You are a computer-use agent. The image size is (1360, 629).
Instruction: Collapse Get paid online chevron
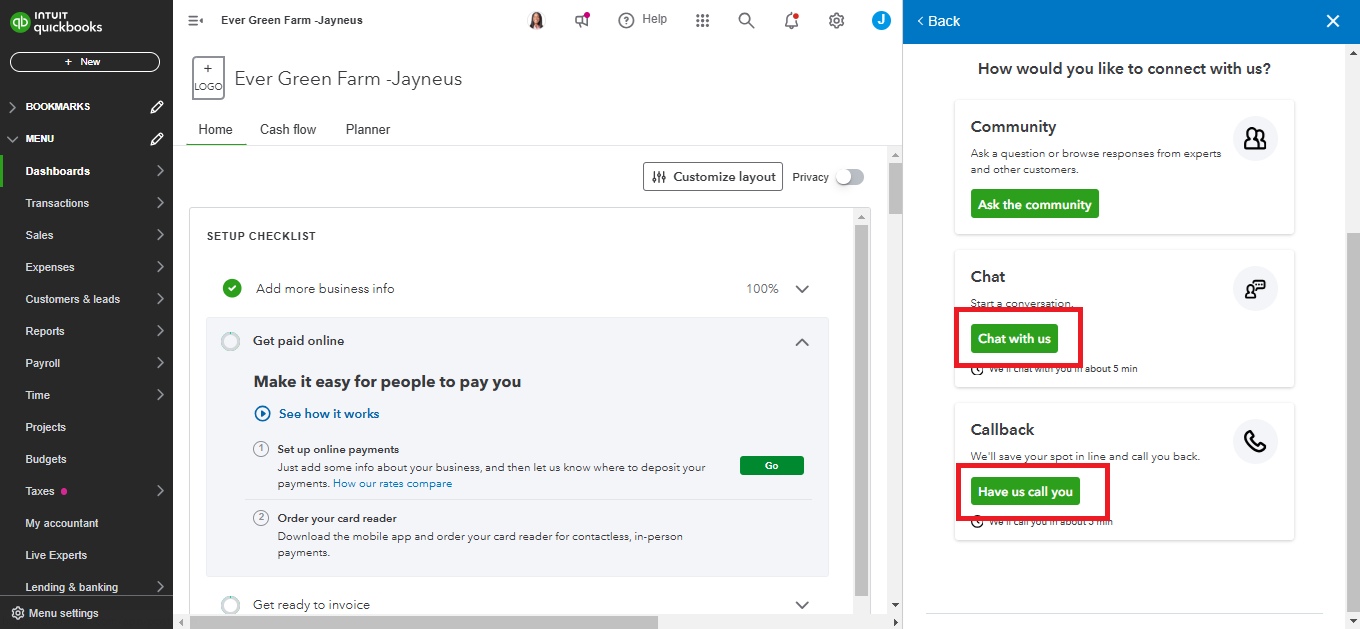pos(801,342)
